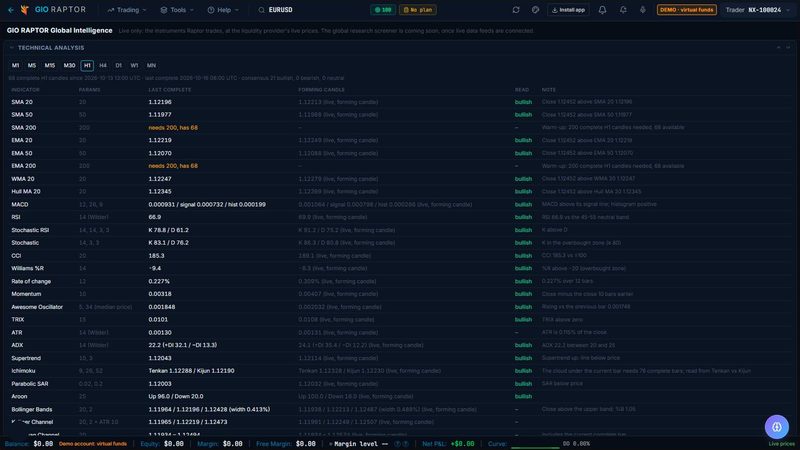Open the Trader NX-100024 account dropdown

[758, 10]
